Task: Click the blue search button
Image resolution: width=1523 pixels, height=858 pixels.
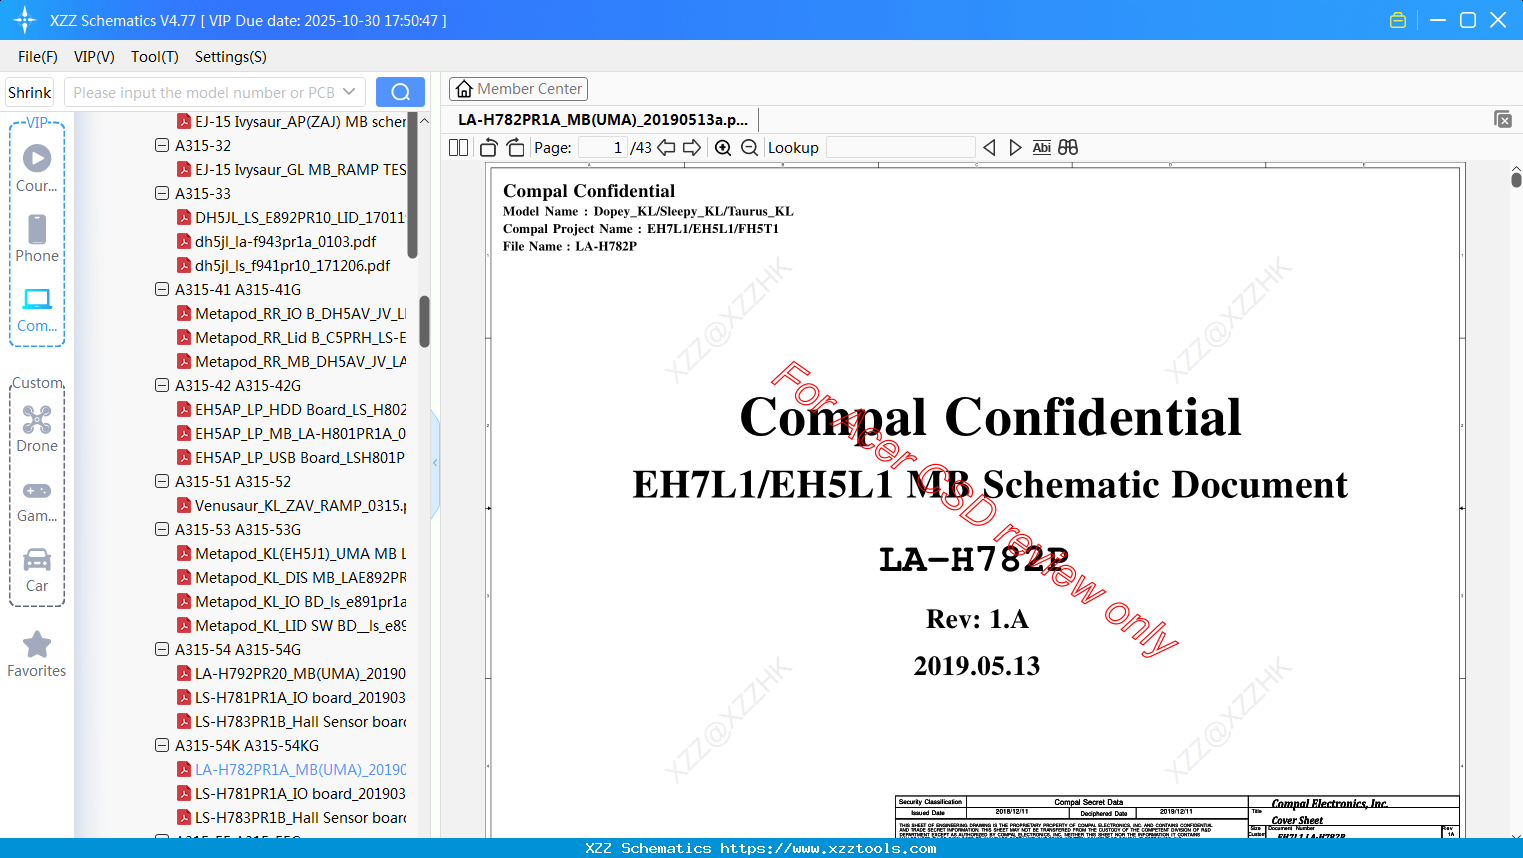Action: 400,92
